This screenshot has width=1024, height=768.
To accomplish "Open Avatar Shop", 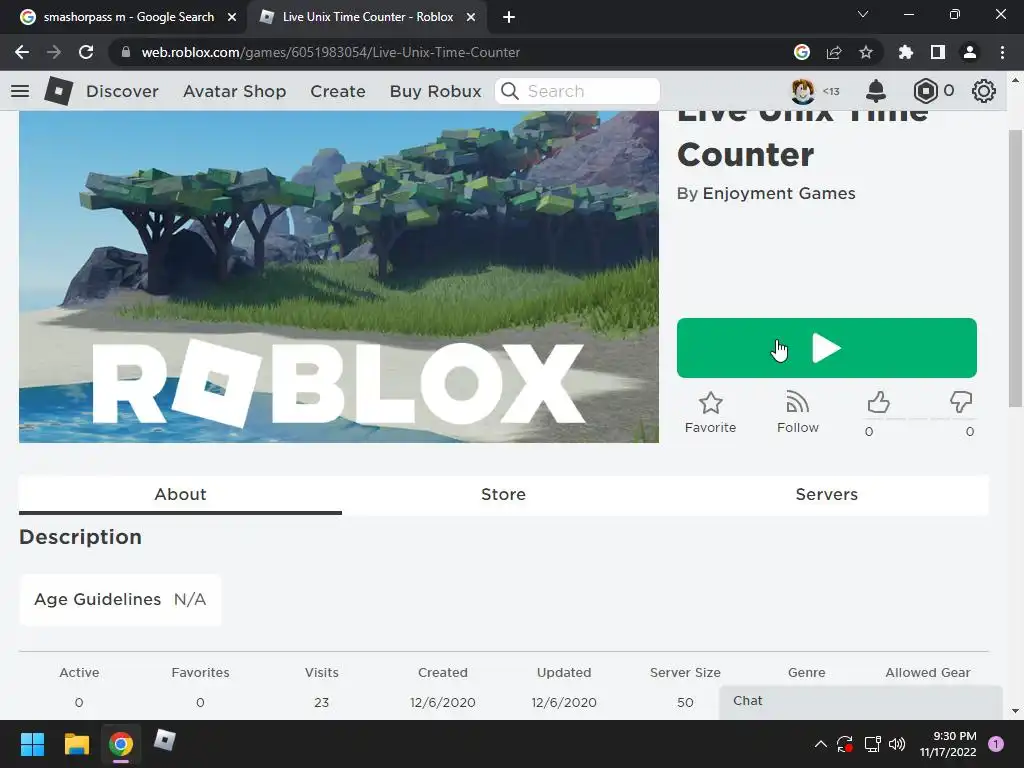I will click(x=234, y=91).
